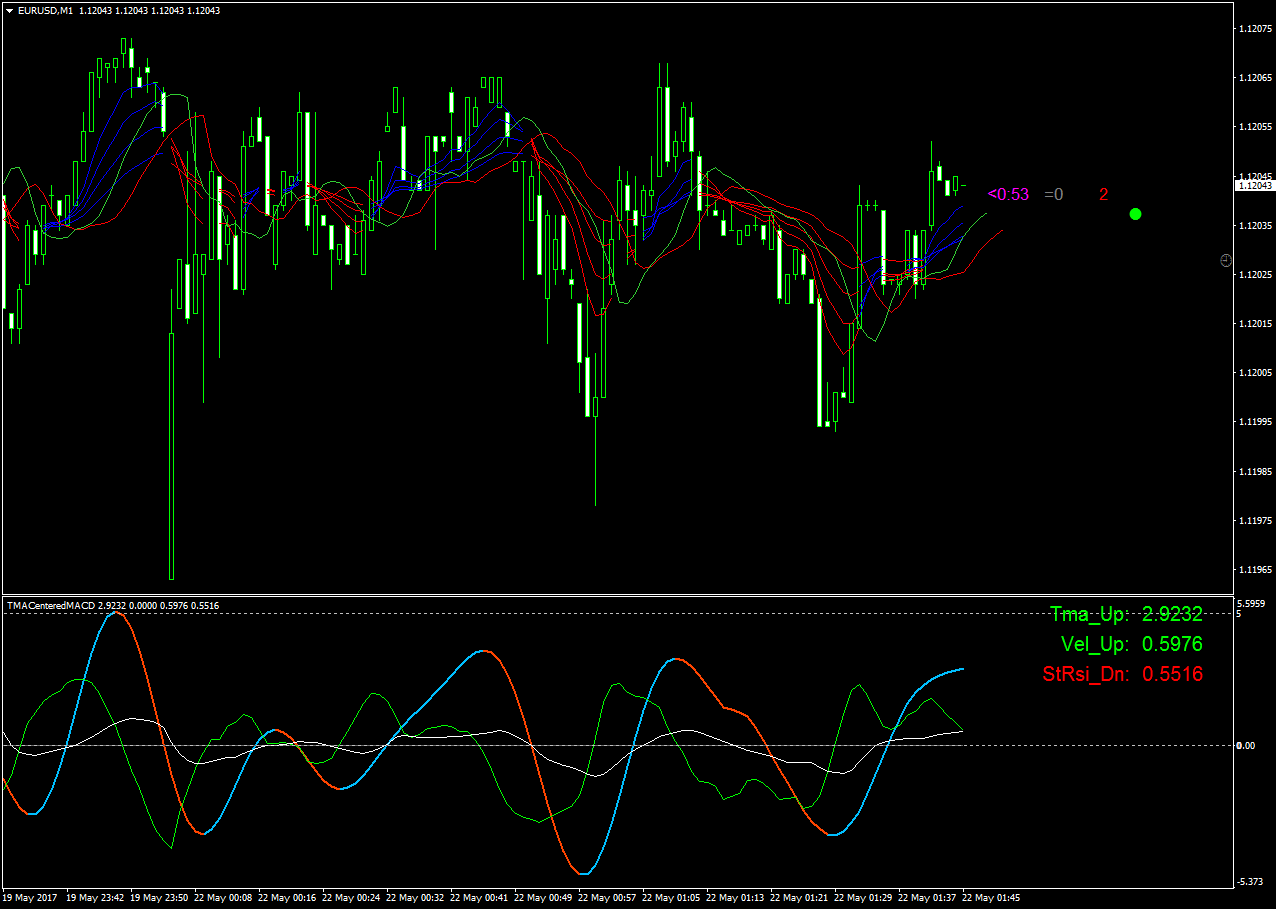Click the 19 May 23:42 time label
This screenshot has width=1276, height=909.
click(98, 897)
